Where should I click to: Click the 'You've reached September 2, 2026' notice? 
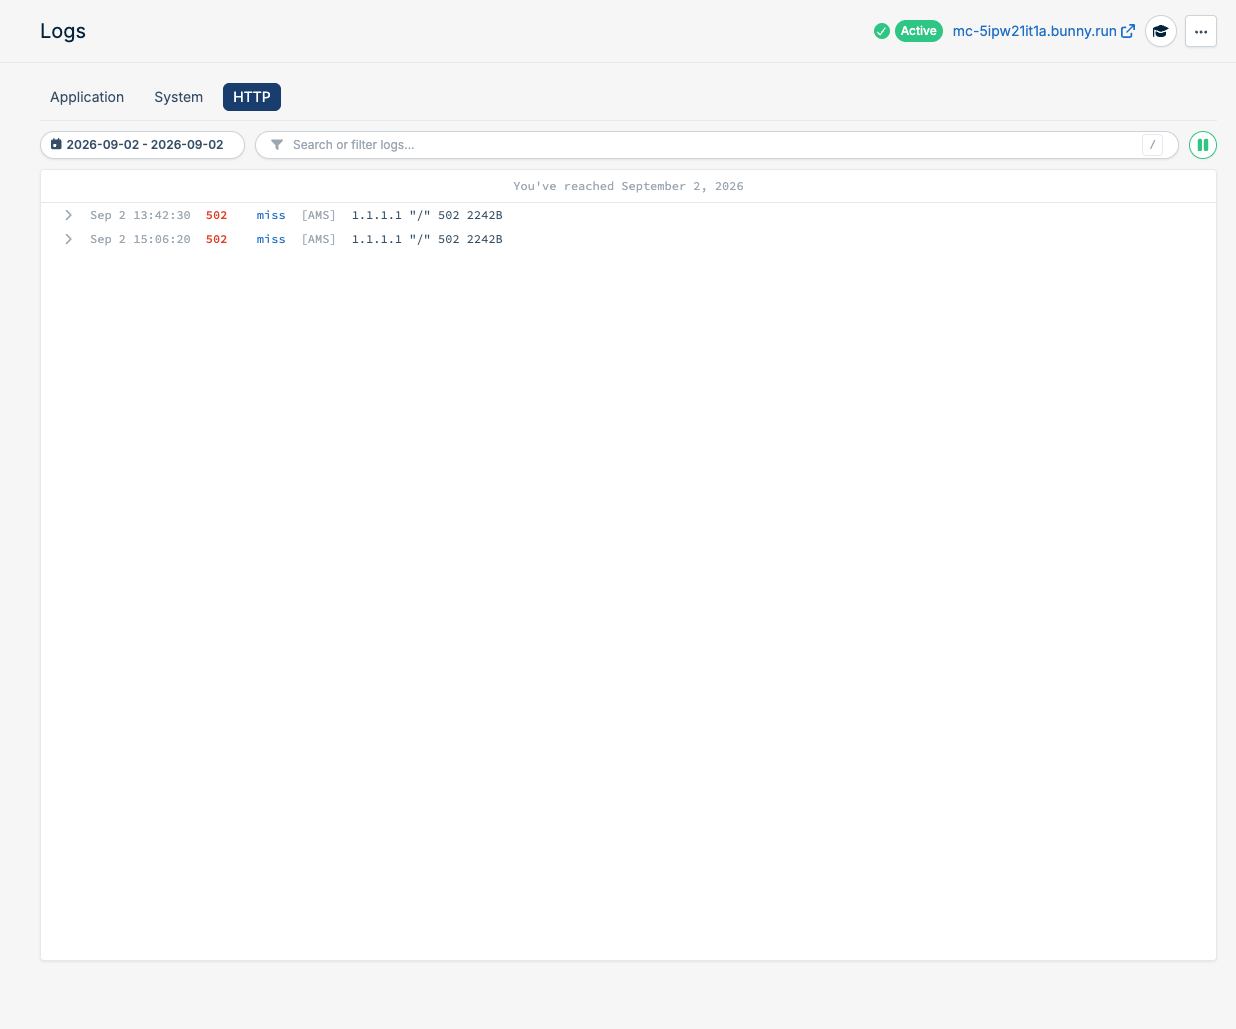click(628, 186)
